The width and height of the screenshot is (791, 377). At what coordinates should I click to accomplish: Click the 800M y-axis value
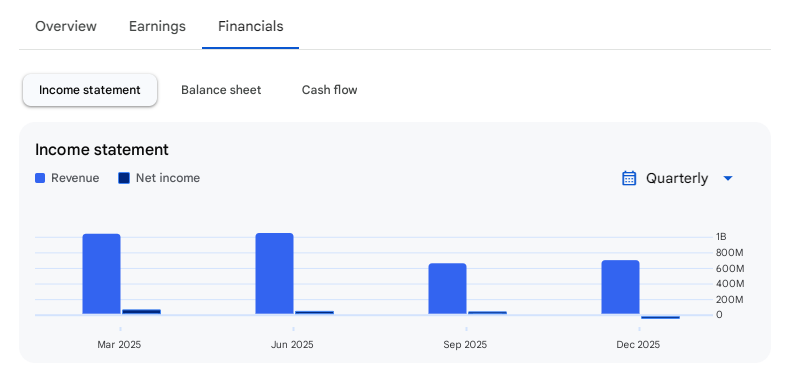pos(729,252)
